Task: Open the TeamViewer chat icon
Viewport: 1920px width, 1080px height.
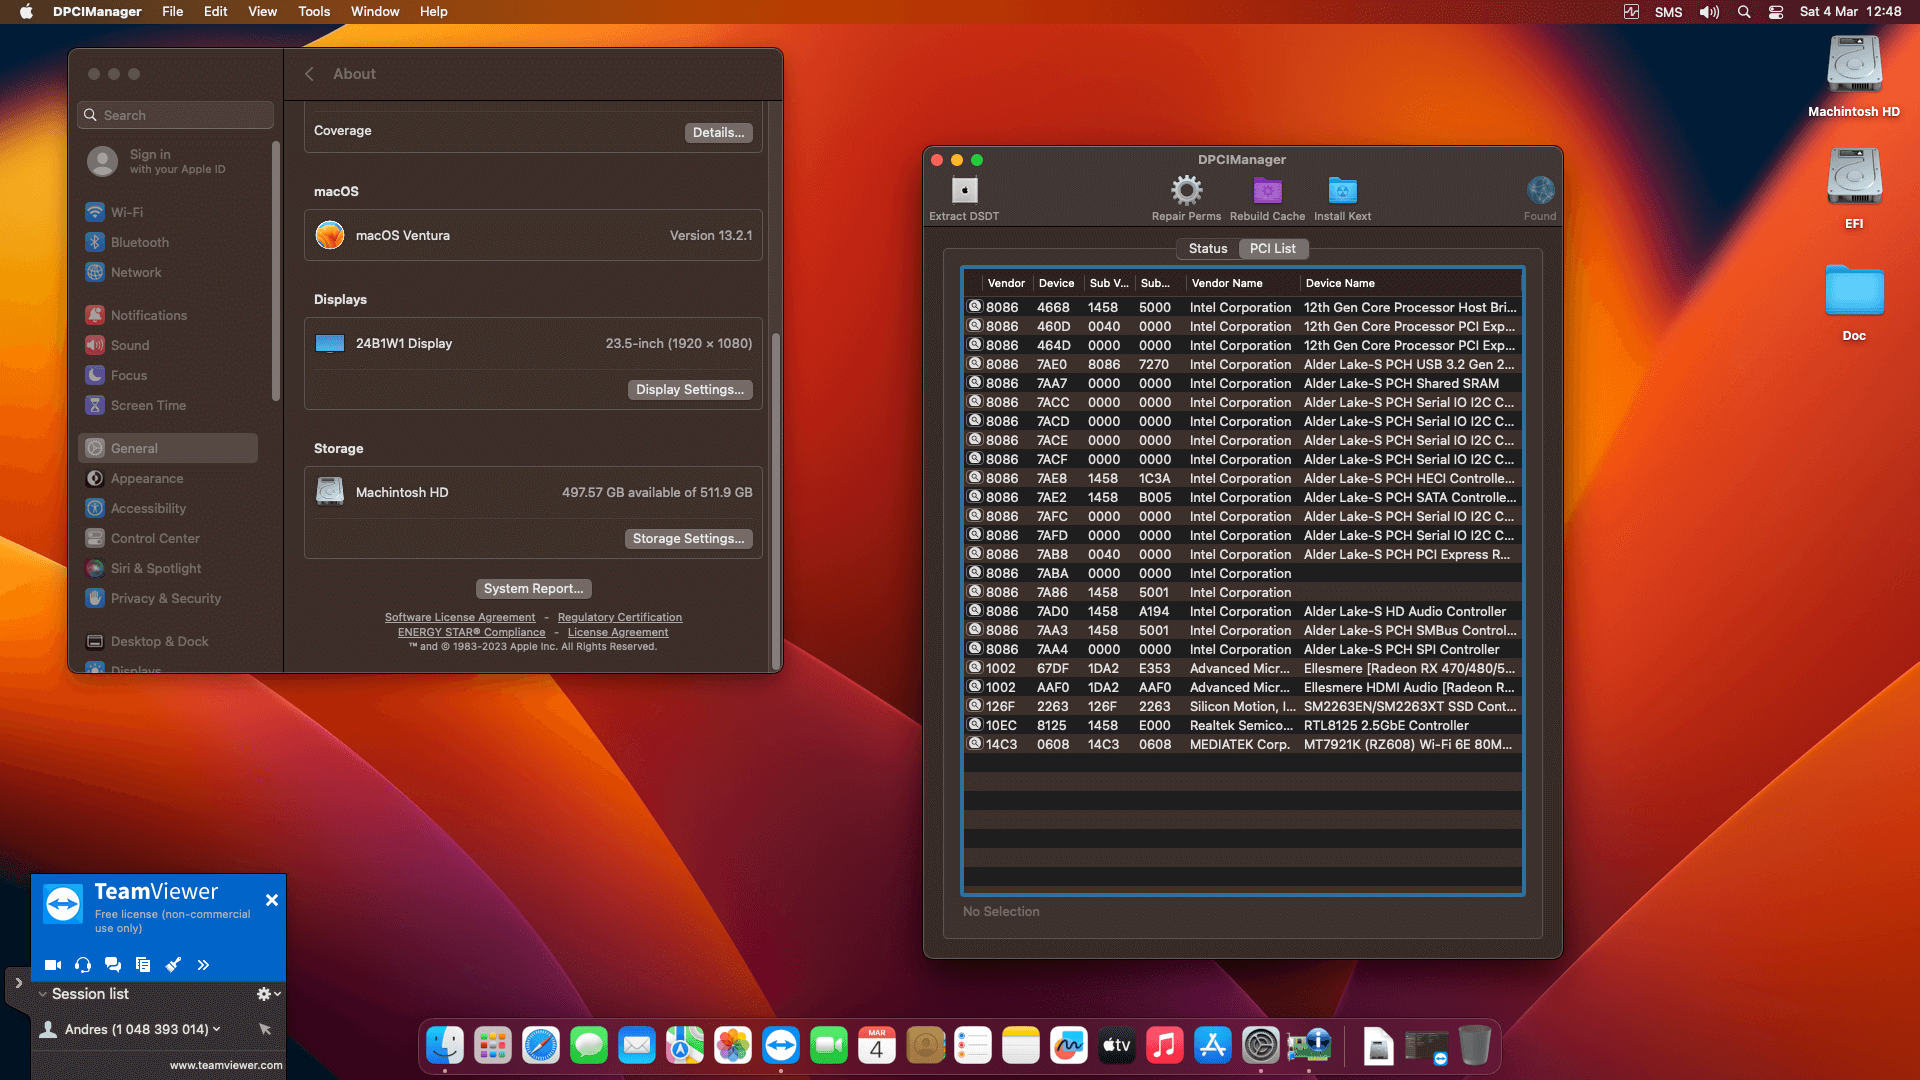Action: pyautogui.click(x=112, y=965)
